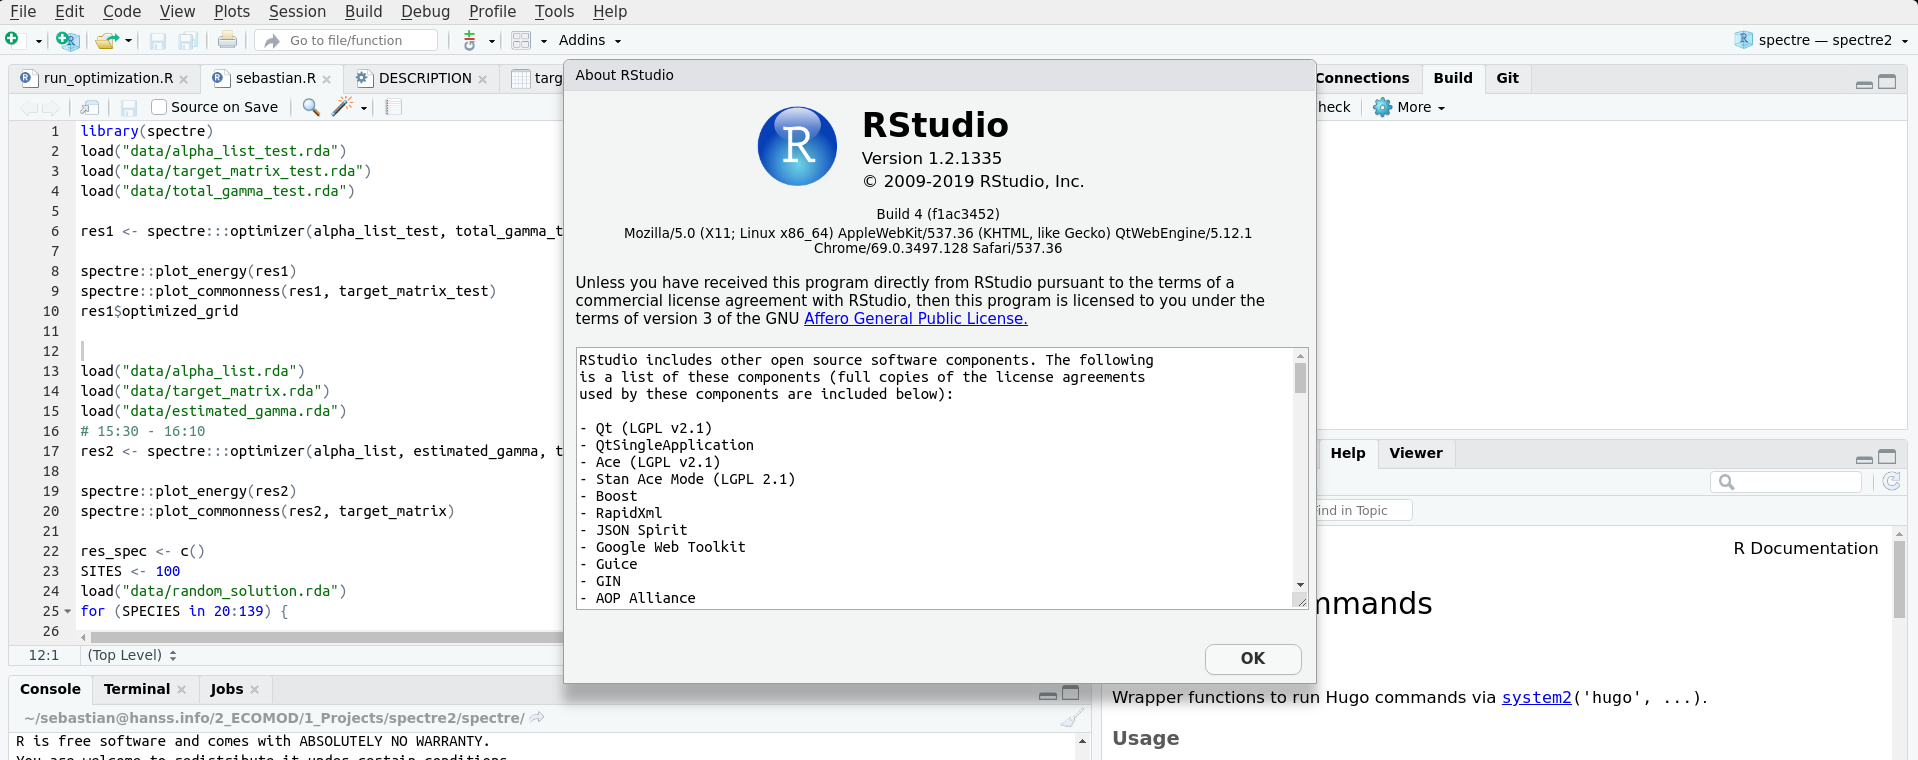1918x760 pixels.
Task: Toggle the Source on Save checkbox
Action: pyautogui.click(x=158, y=107)
